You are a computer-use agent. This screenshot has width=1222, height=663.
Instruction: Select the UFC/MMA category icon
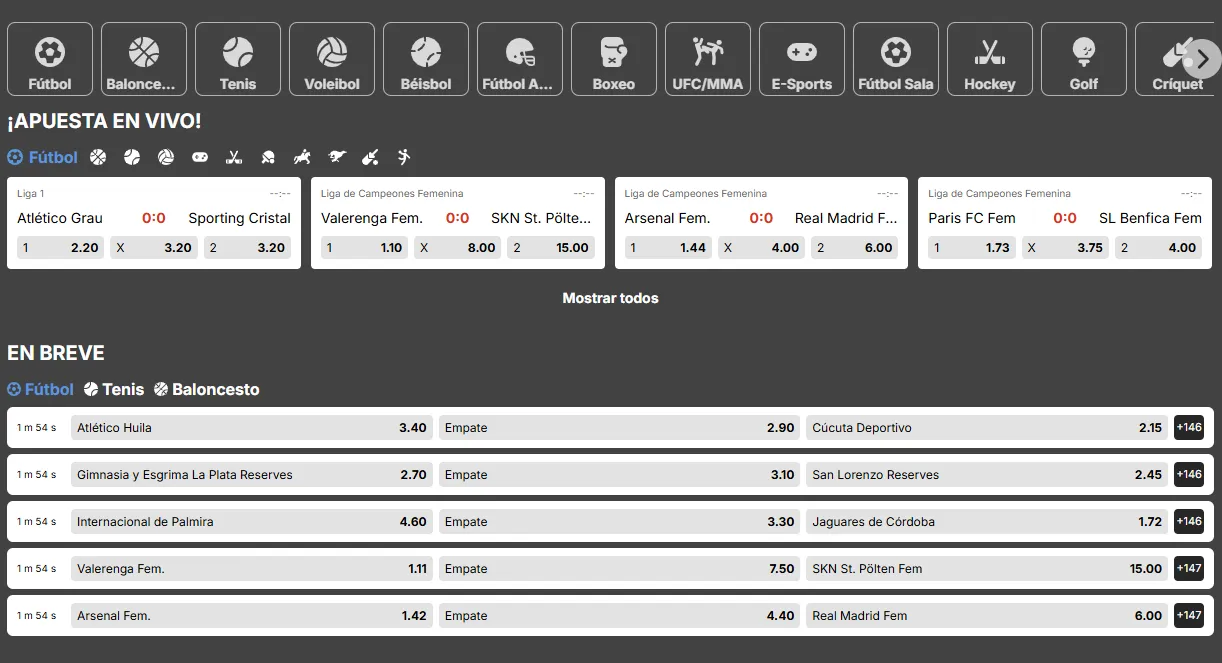(707, 60)
